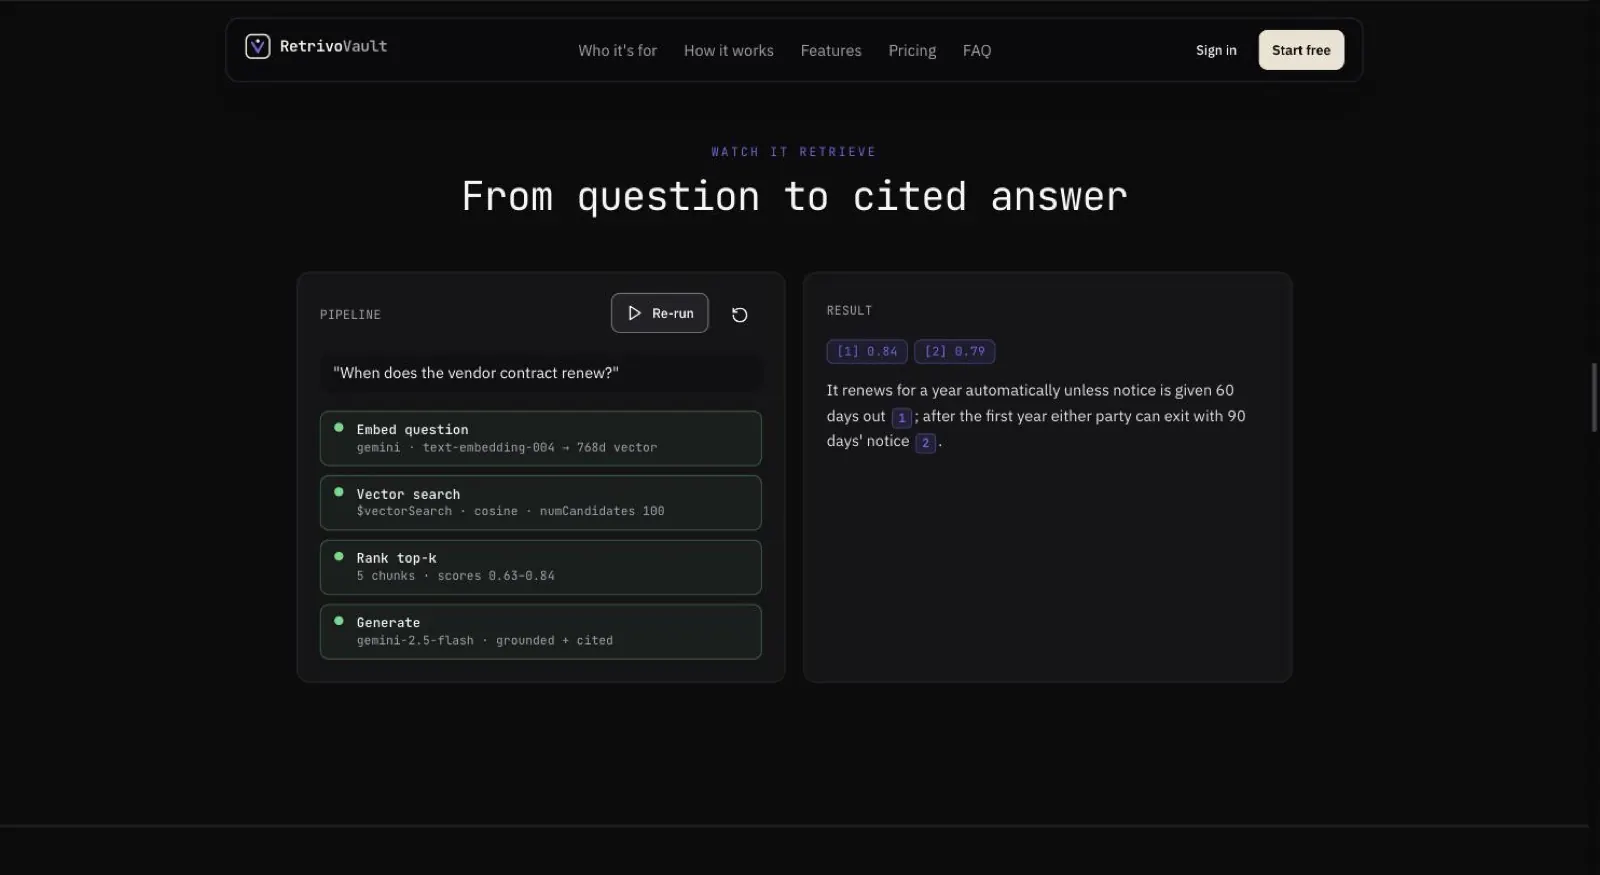
Task: Select the [2] 0.79 citation chip
Action: click(955, 351)
